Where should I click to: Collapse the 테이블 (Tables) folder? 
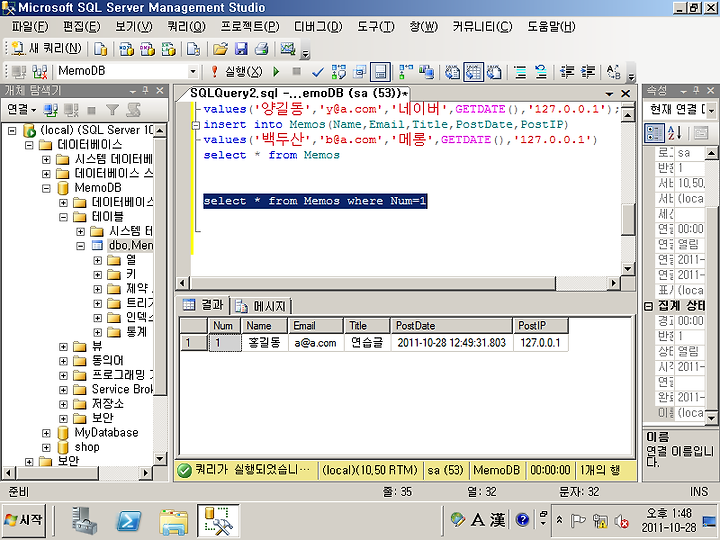[x=63, y=217]
